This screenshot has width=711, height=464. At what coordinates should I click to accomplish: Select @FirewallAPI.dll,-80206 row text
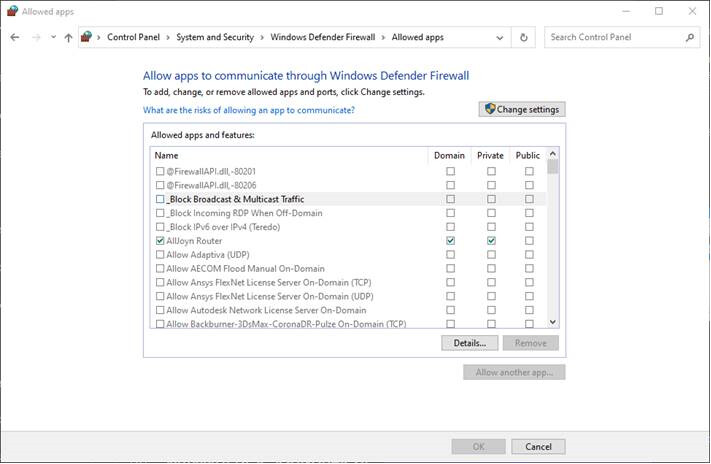211,185
